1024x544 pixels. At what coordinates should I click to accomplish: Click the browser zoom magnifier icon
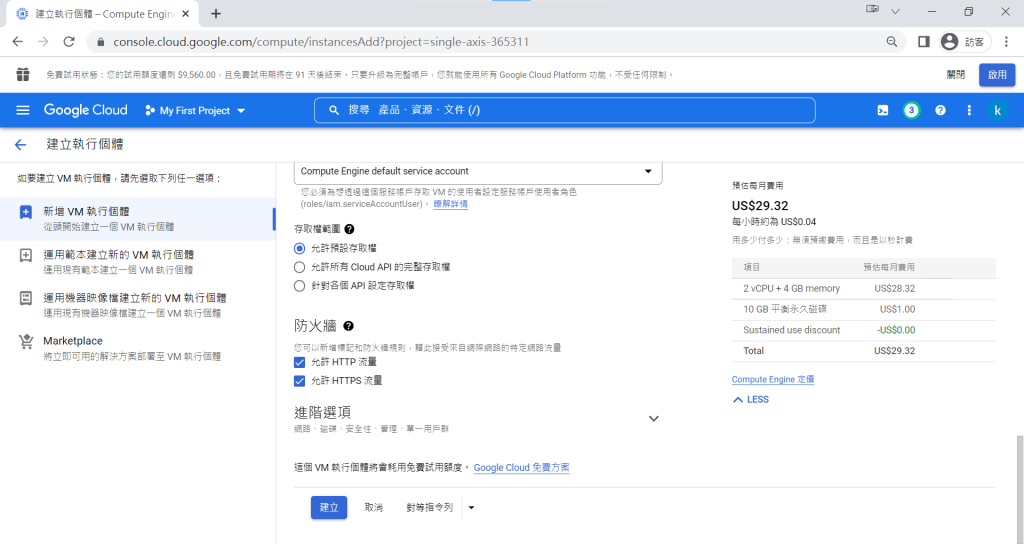click(x=891, y=42)
